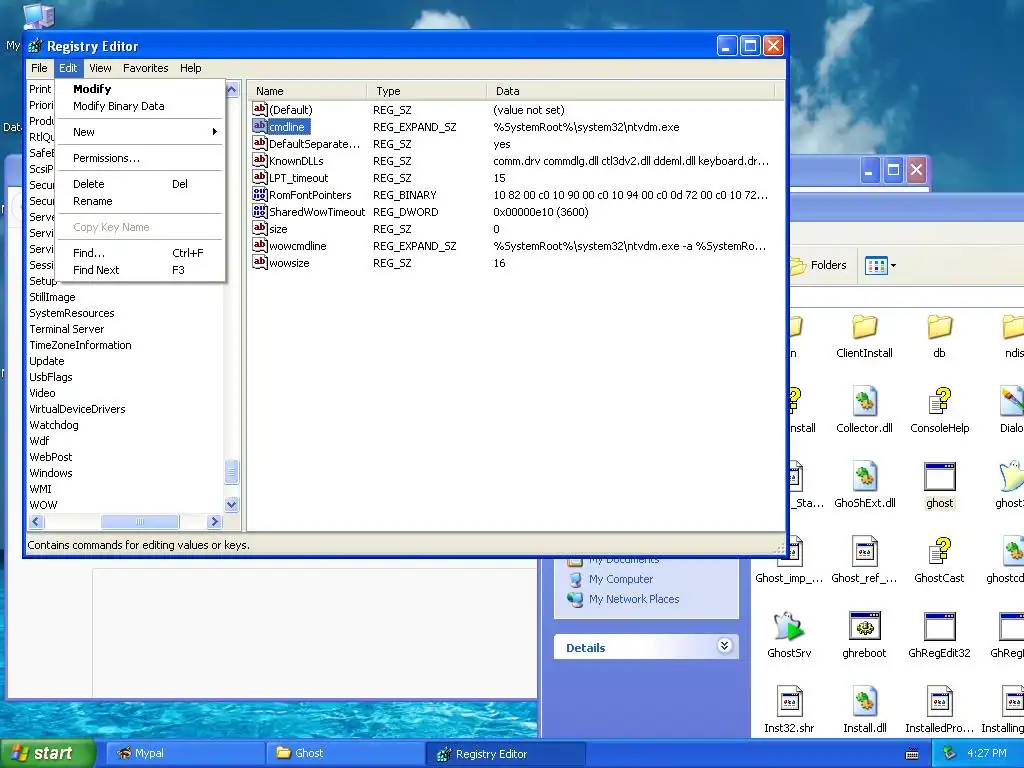The image size is (1024, 768).
Task: Select the Ghost_ref_... file icon
Action: point(864,551)
